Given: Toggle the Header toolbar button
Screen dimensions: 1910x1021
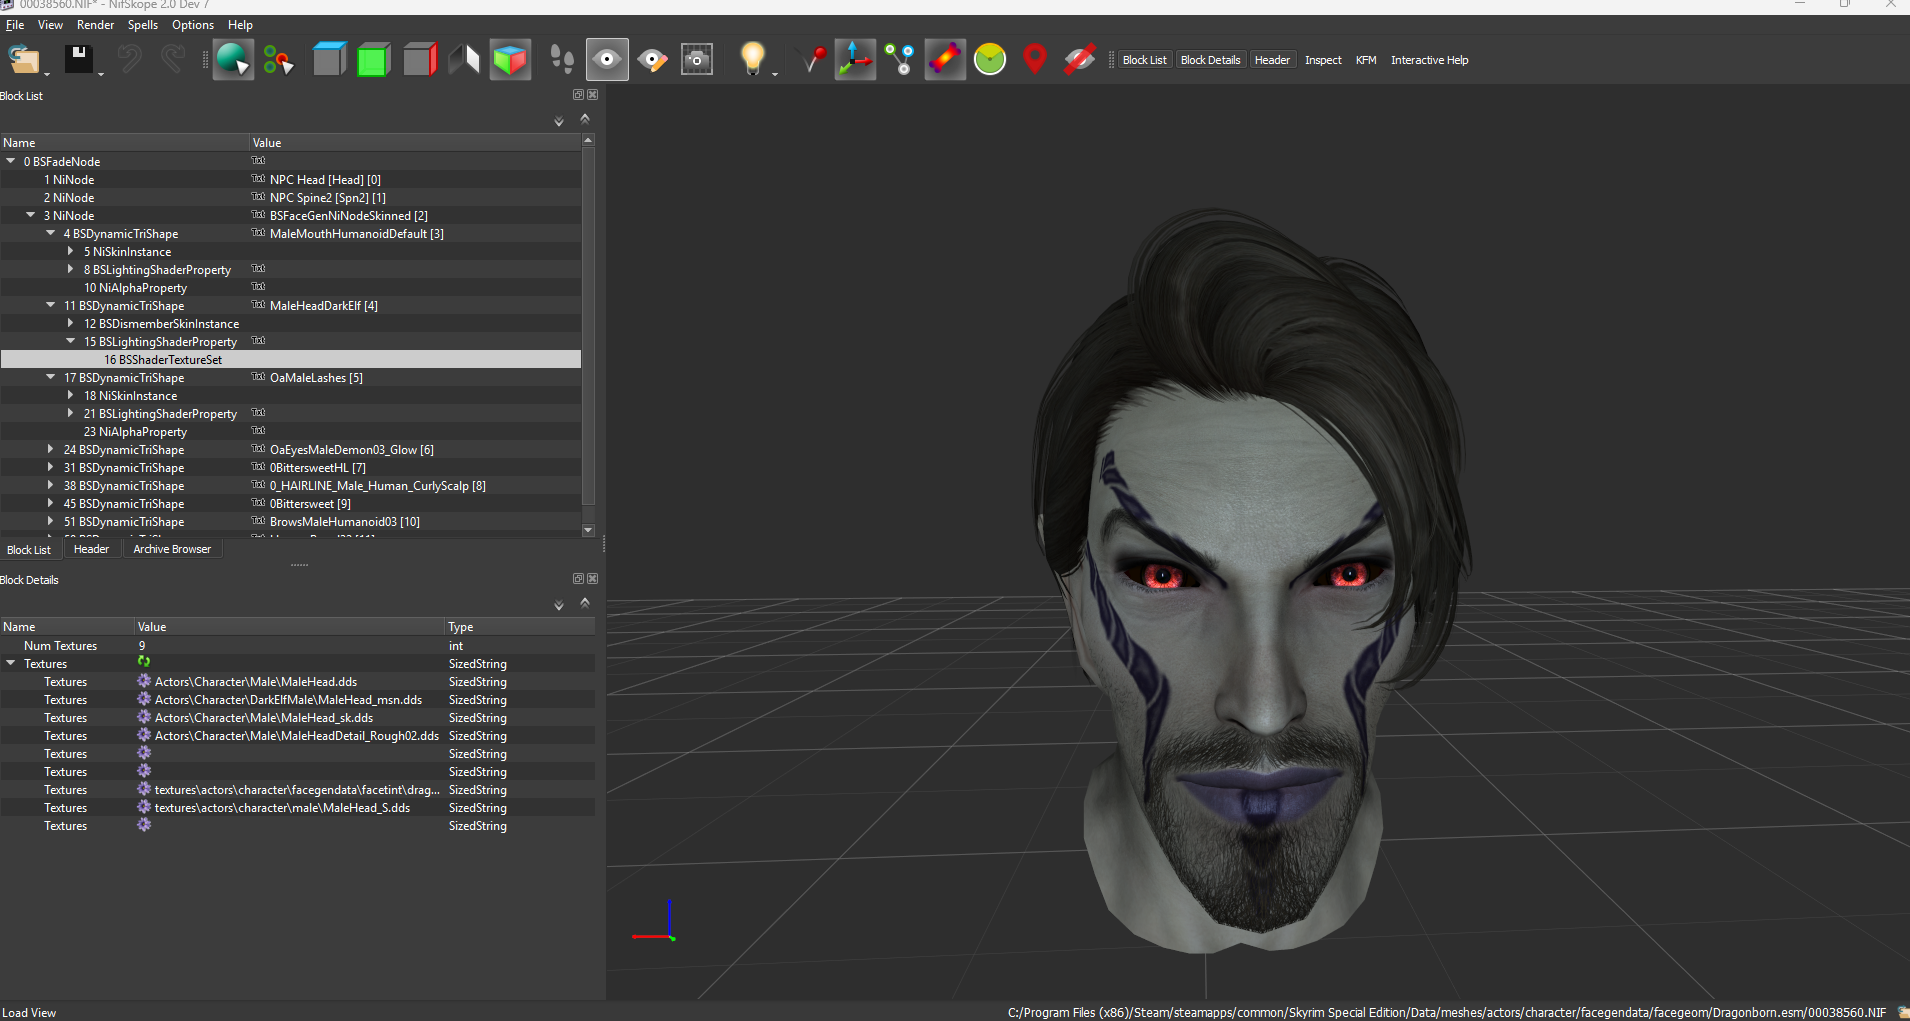Looking at the screenshot, I should pos(1272,60).
